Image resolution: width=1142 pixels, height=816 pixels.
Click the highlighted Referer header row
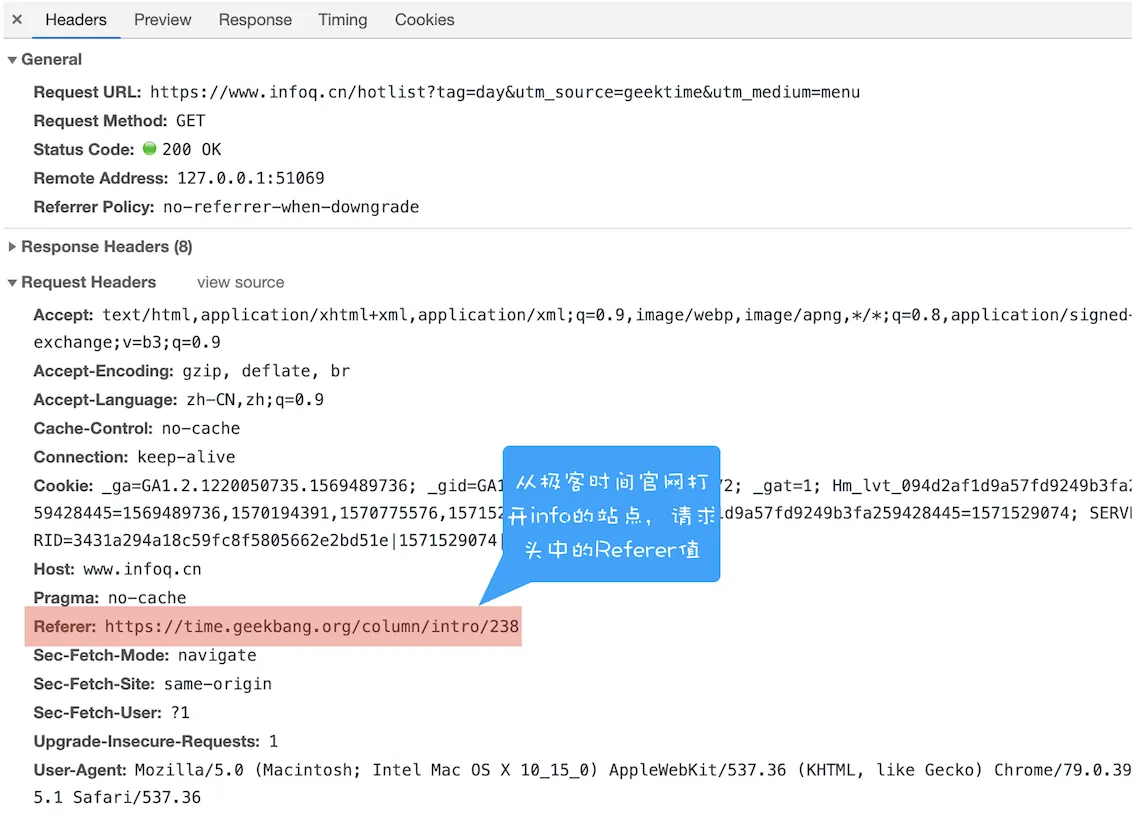tap(273, 627)
